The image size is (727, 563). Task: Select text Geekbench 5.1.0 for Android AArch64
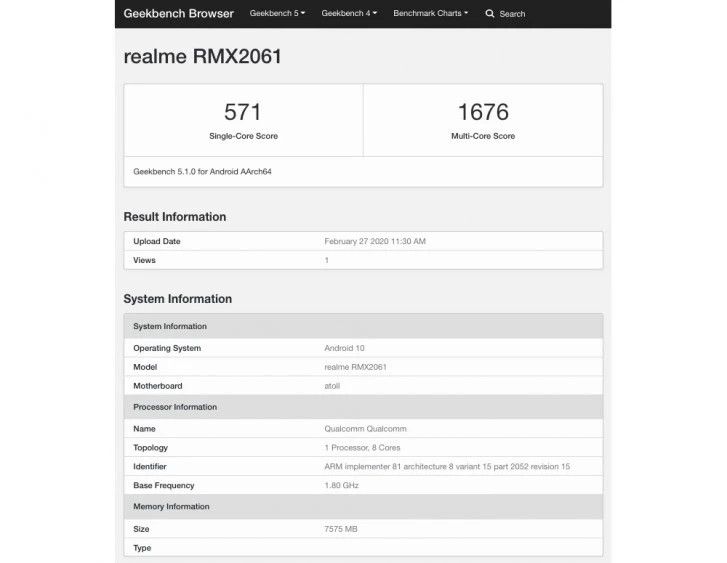[202, 172]
